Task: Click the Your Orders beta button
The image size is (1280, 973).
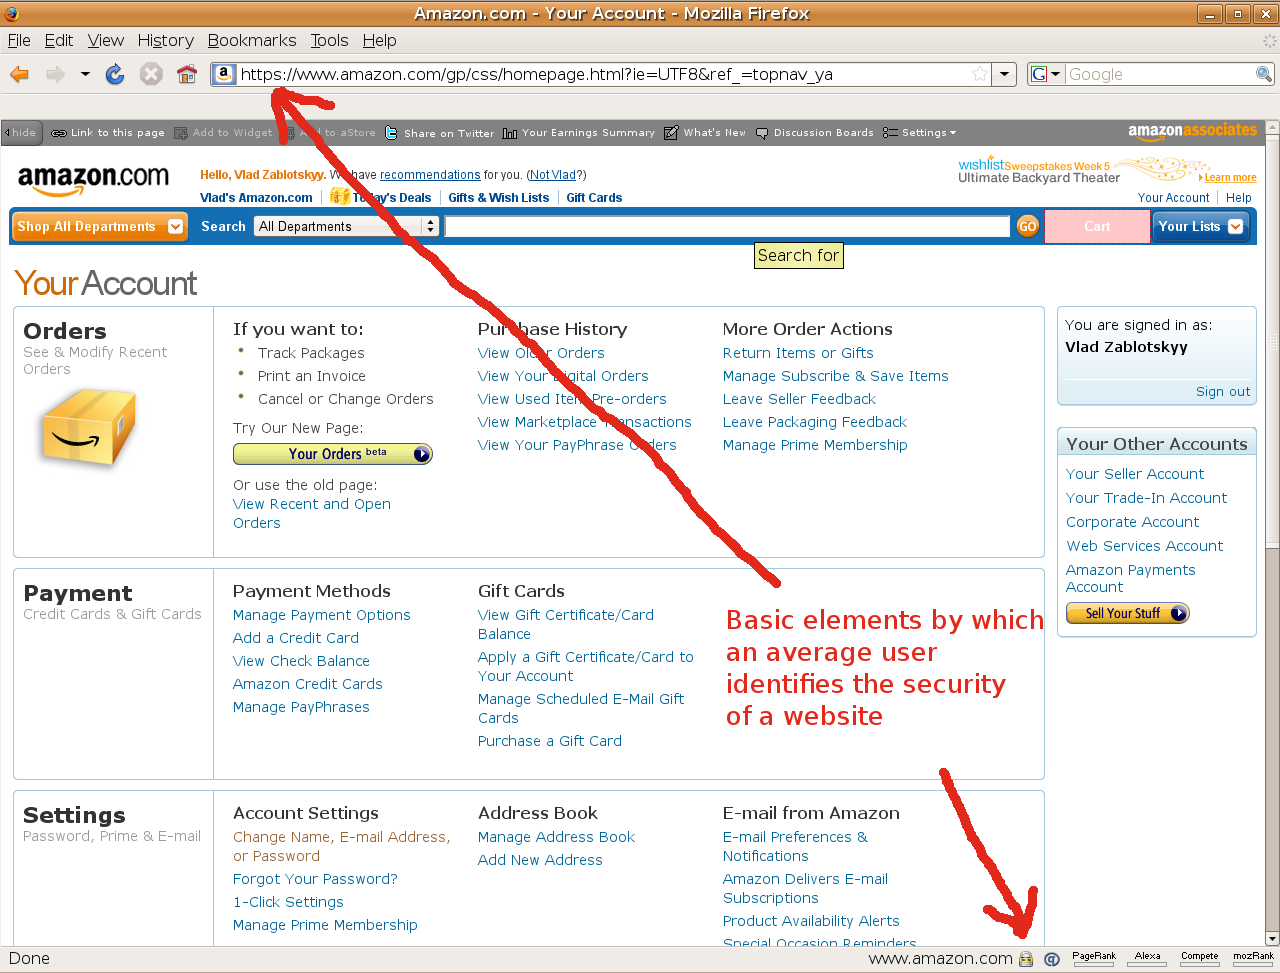Action: coord(333,454)
